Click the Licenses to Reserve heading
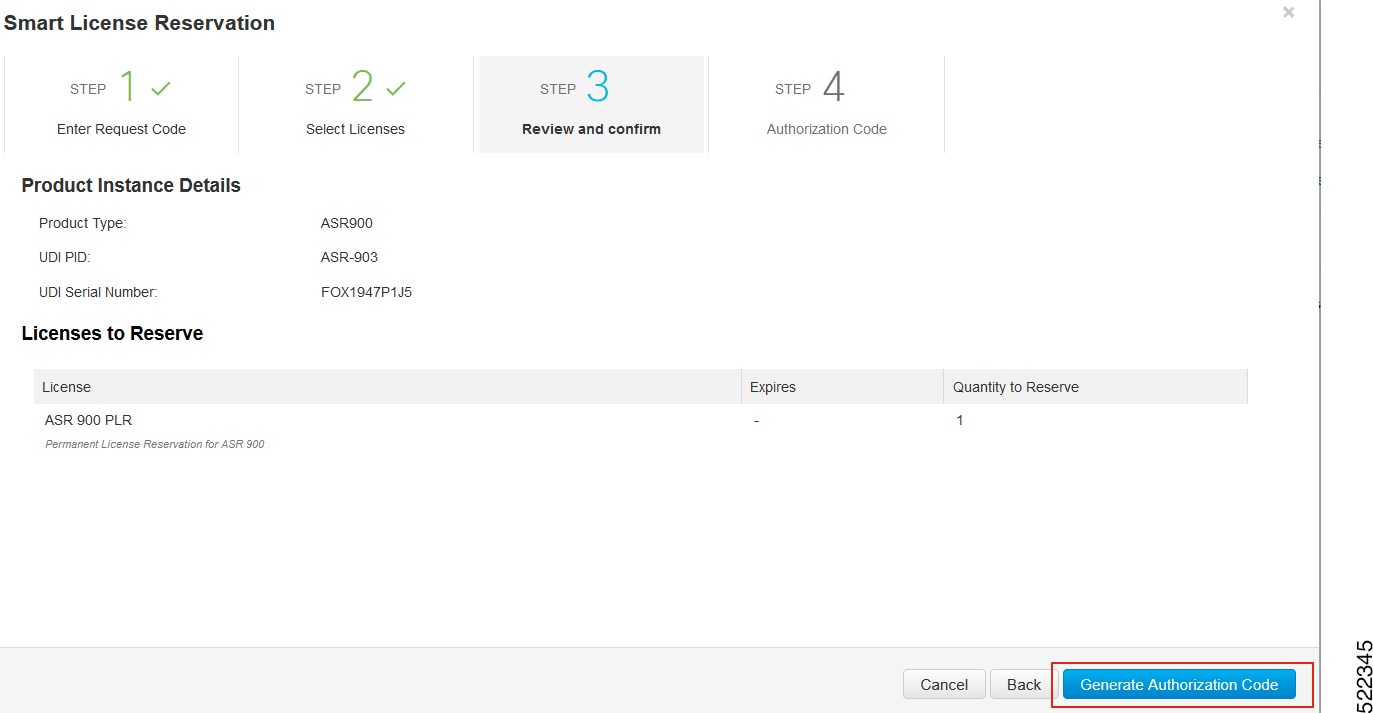 (x=112, y=334)
